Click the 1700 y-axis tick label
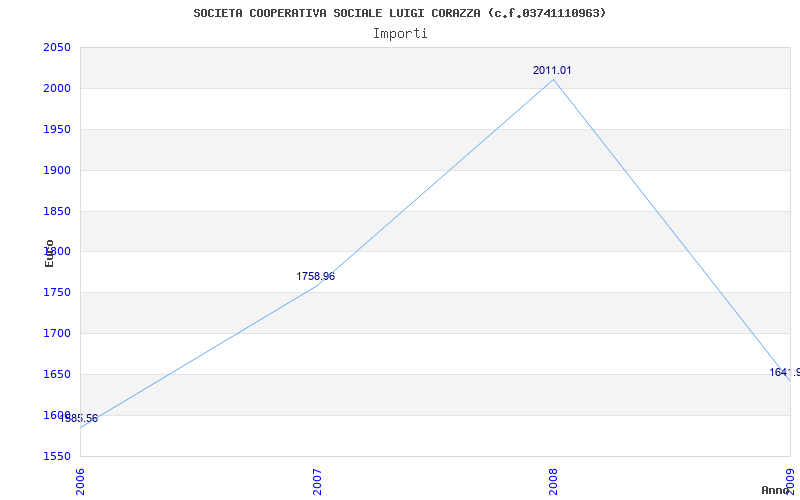The width and height of the screenshot is (800, 500). 57,333
